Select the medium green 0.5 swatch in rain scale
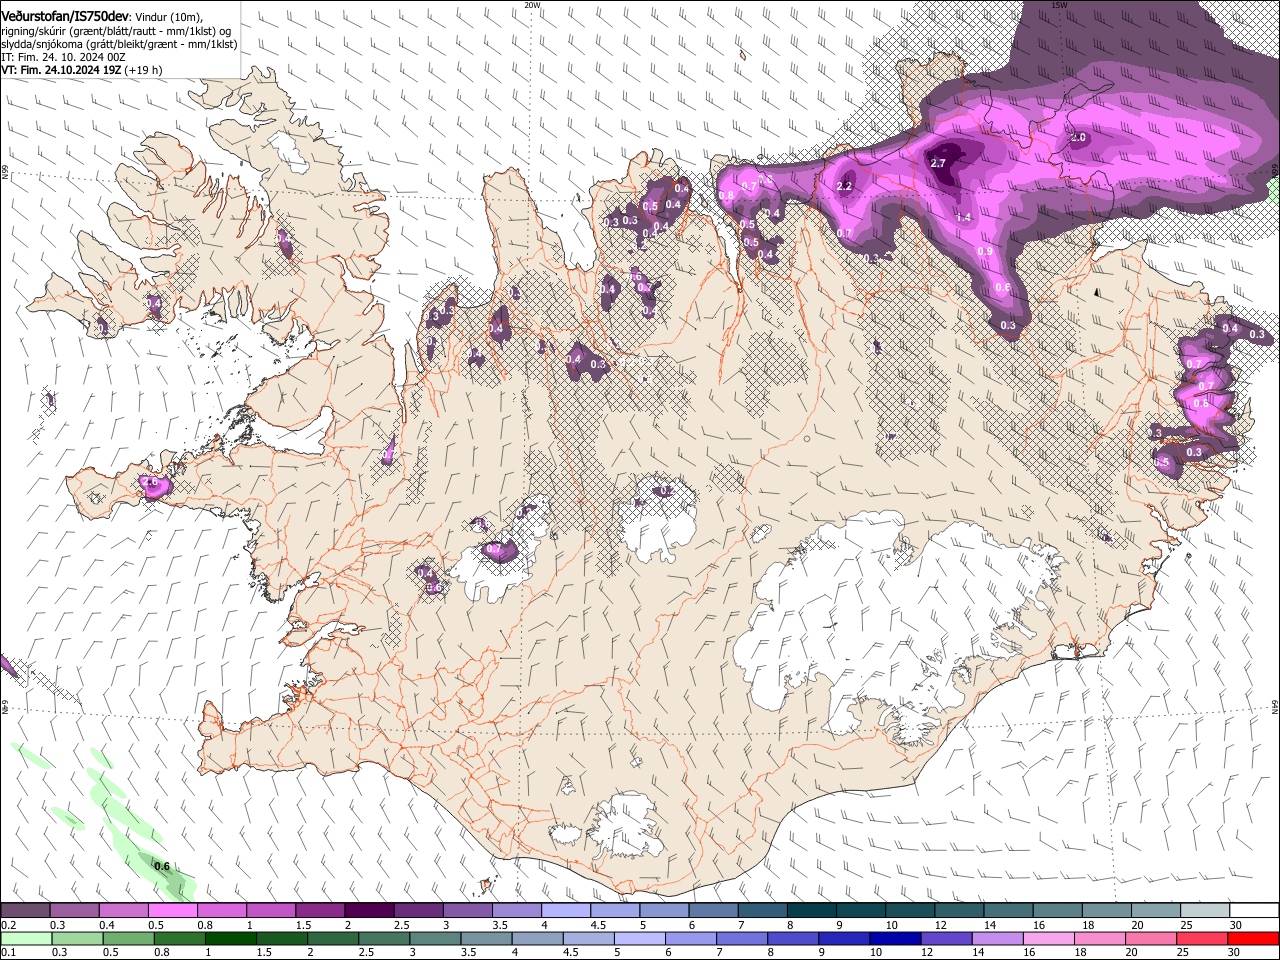Viewport: 1280px width, 960px height. 128,939
